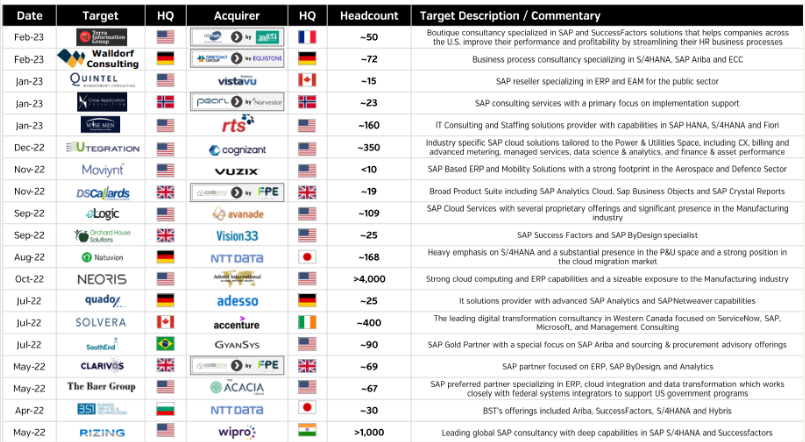Image resolution: width=805 pixels, height=442 pixels.
Task: Click 'SAP Success Factors and SAP ByDesign specialist' text
Action: pos(607,235)
